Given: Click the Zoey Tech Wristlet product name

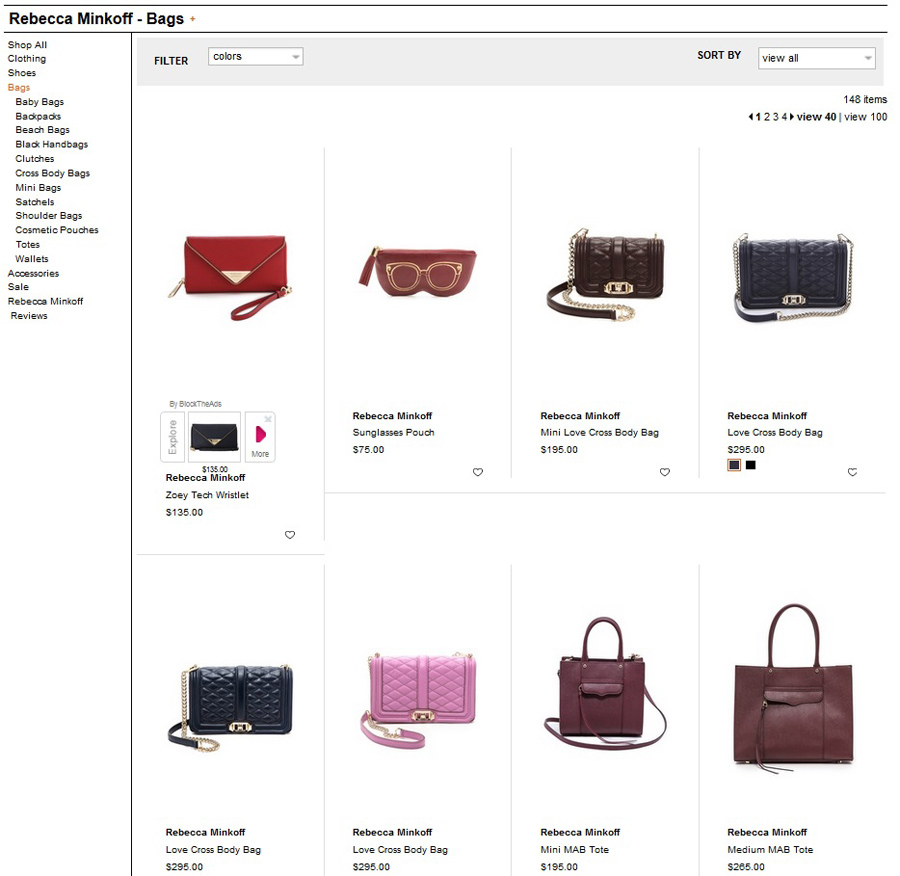Looking at the screenshot, I should click(x=207, y=495).
